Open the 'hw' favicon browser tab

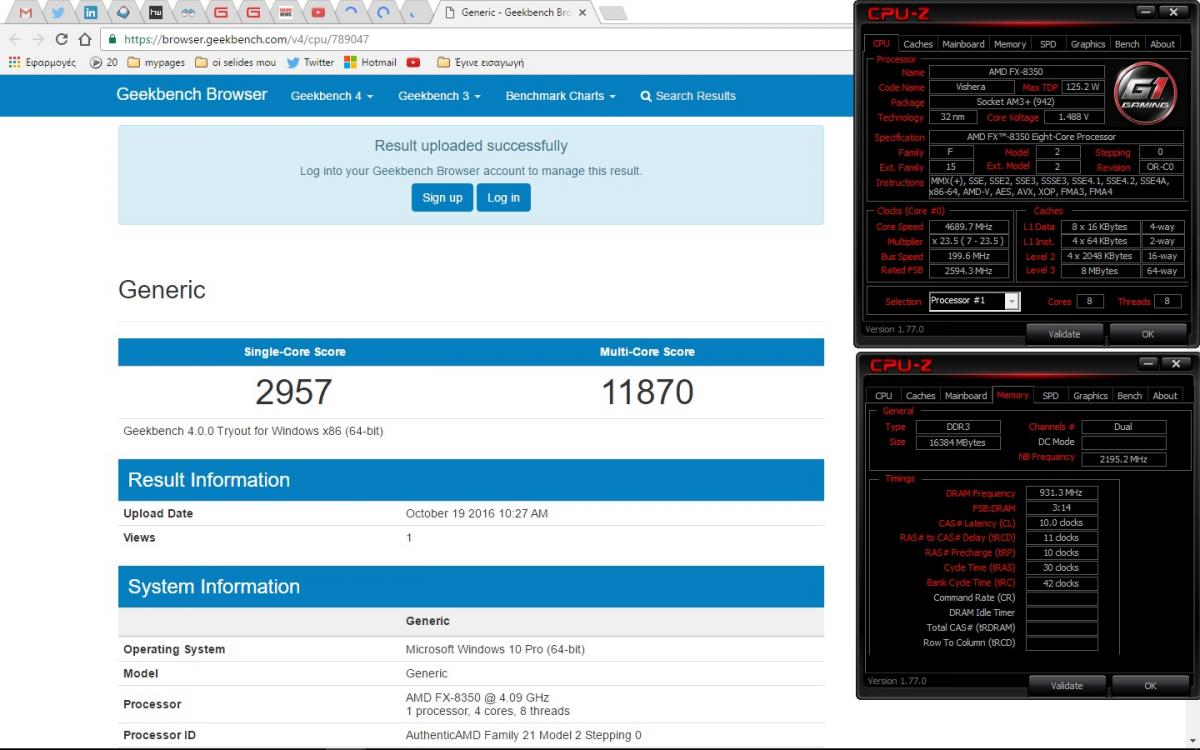(155, 13)
